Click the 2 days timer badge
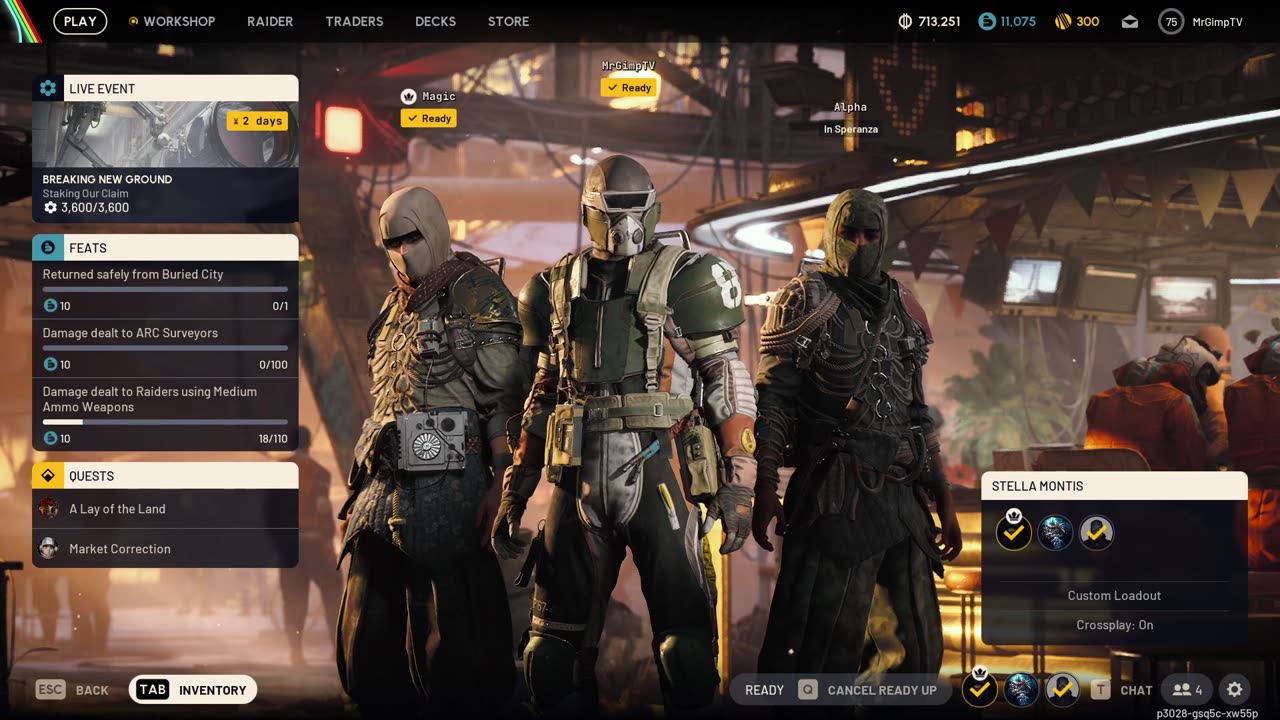 click(x=257, y=121)
